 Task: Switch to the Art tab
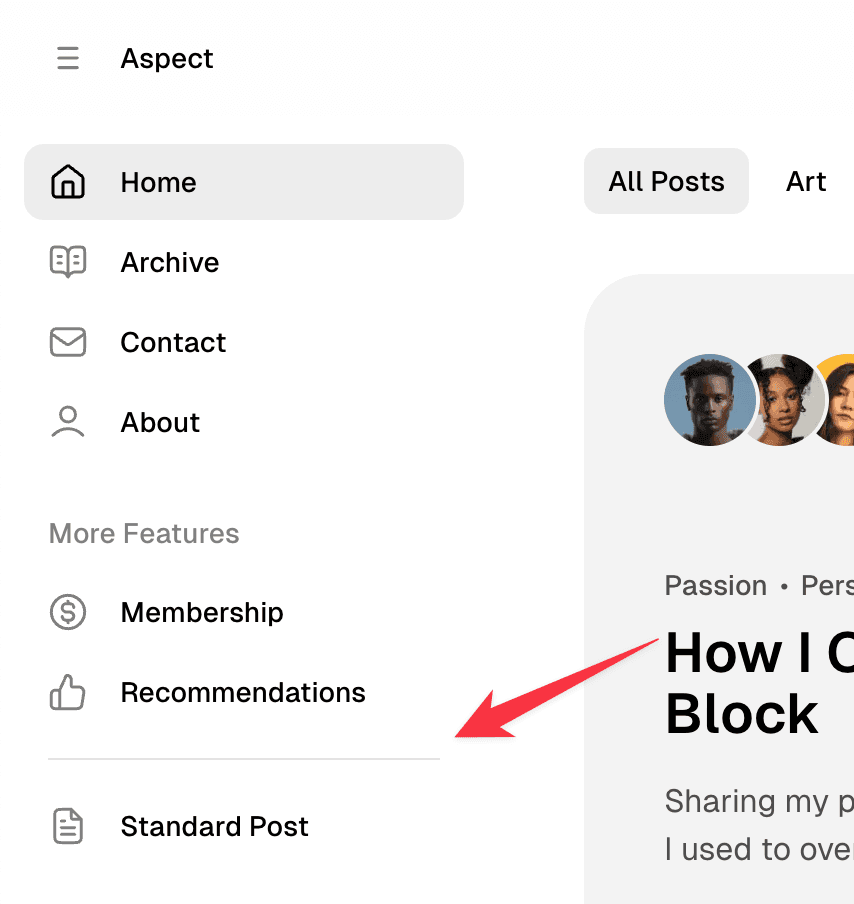pos(806,181)
